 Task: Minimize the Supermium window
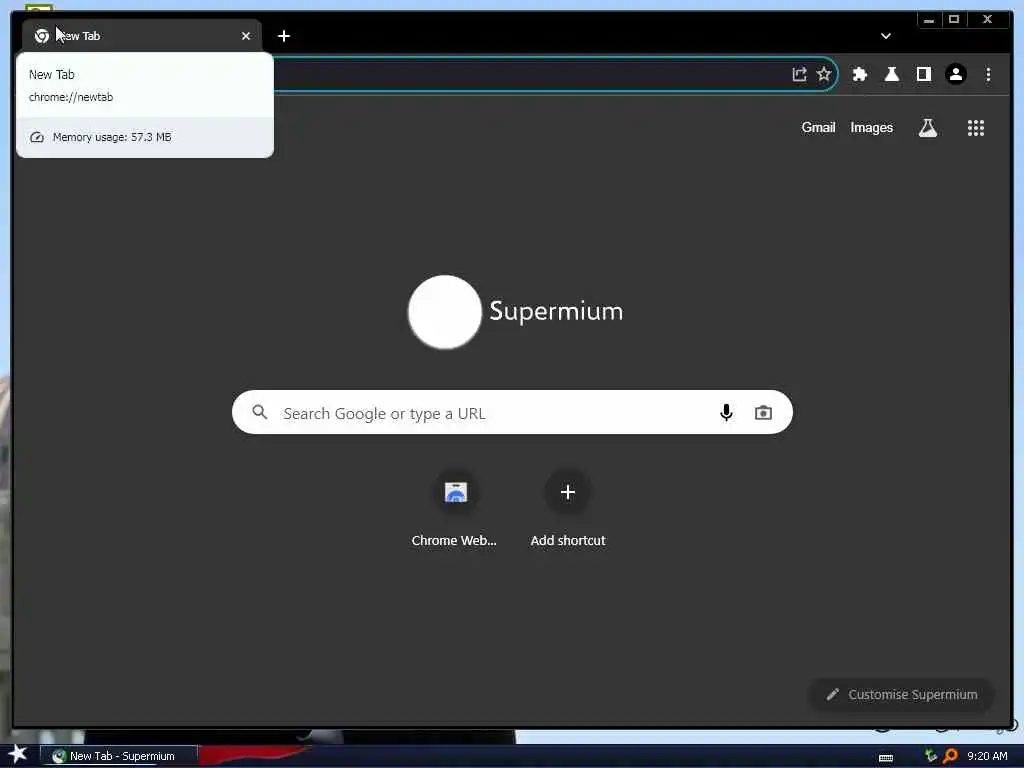pyautogui.click(x=929, y=20)
